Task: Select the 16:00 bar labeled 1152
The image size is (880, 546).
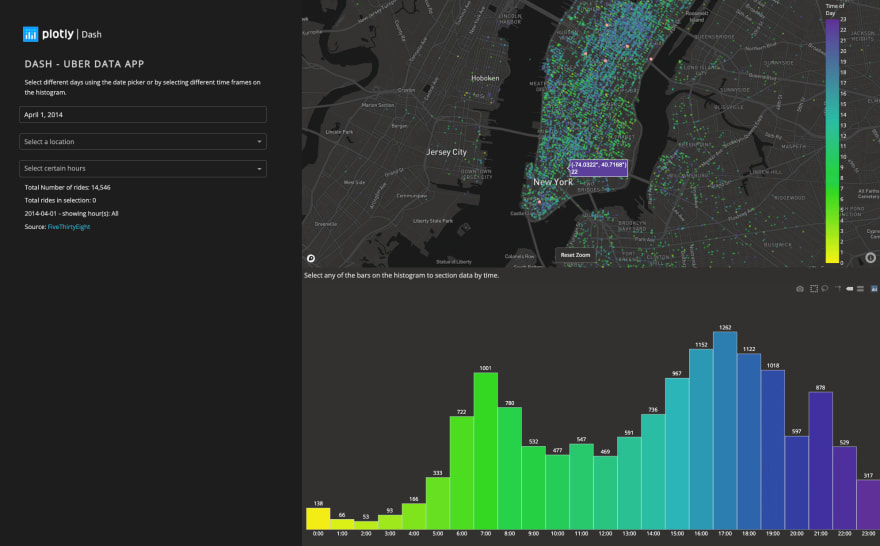Action: [x=701, y=439]
